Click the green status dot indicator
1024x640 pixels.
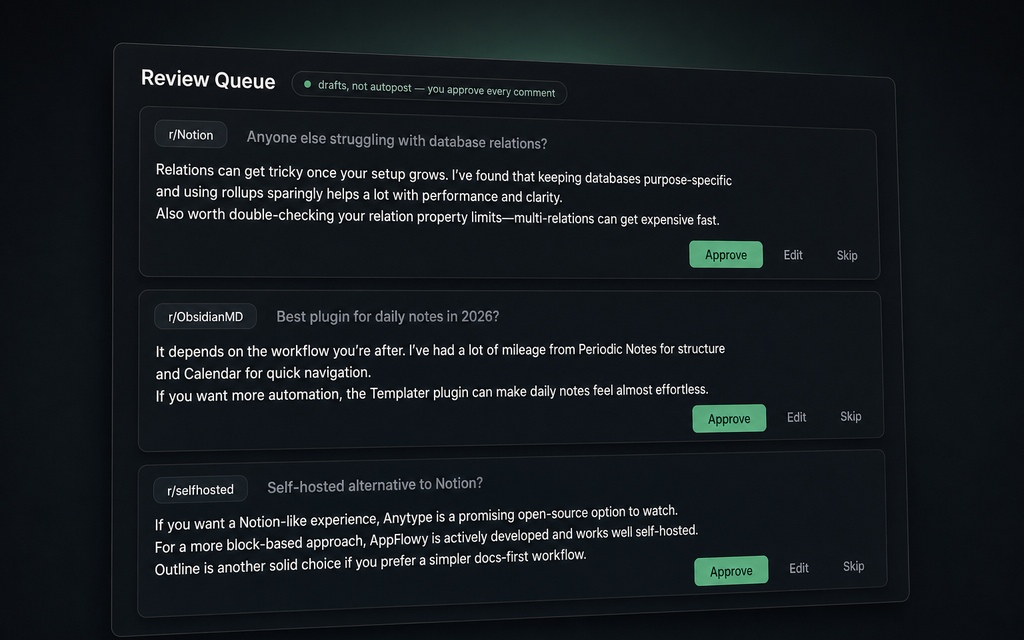click(x=307, y=84)
